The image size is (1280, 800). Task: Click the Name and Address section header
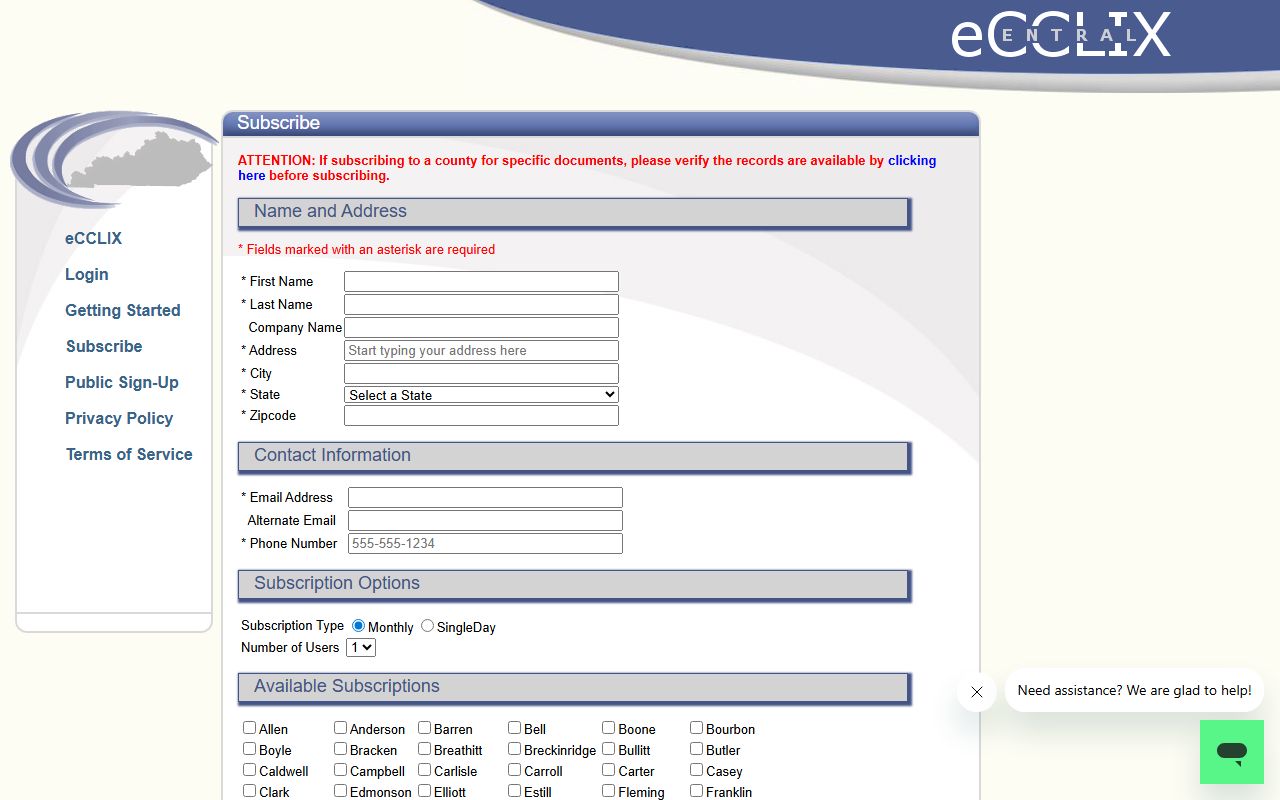coord(574,212)
